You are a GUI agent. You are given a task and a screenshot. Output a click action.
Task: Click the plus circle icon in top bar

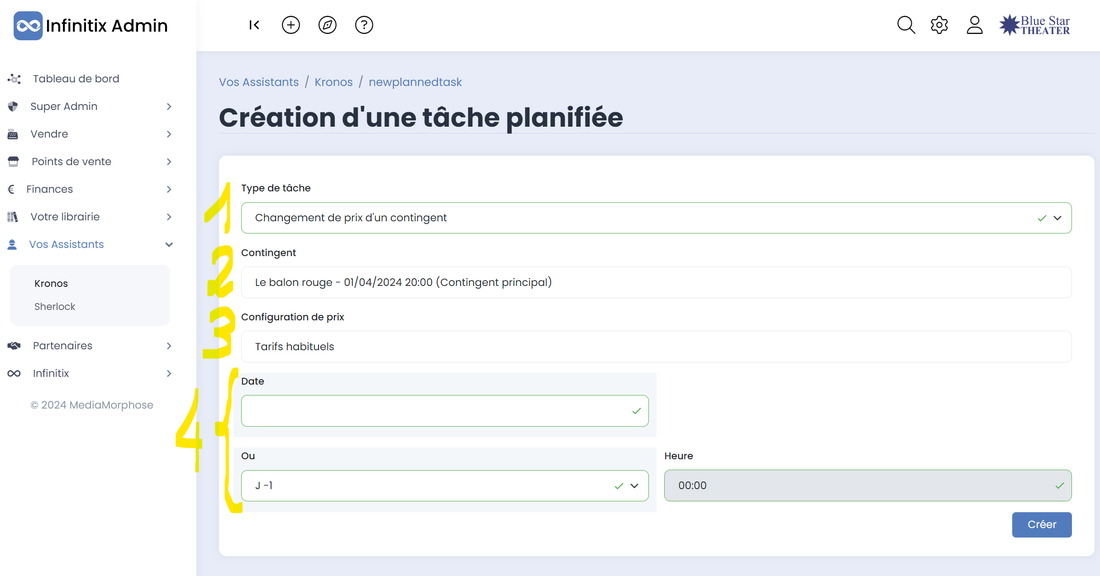point(291,25)
